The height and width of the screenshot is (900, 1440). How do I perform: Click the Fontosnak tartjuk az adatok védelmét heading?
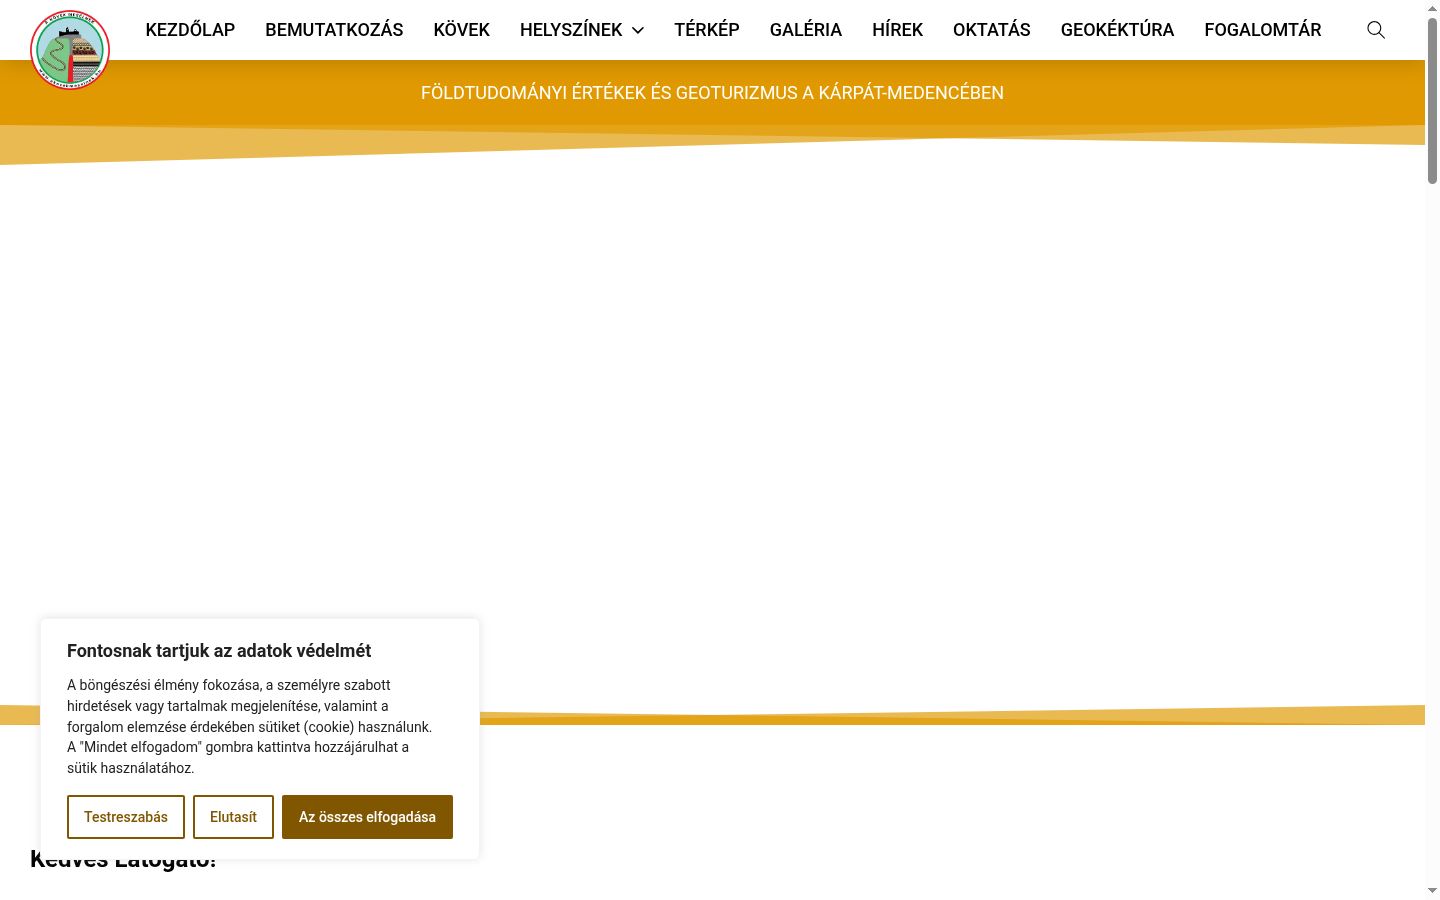(219, 651)
